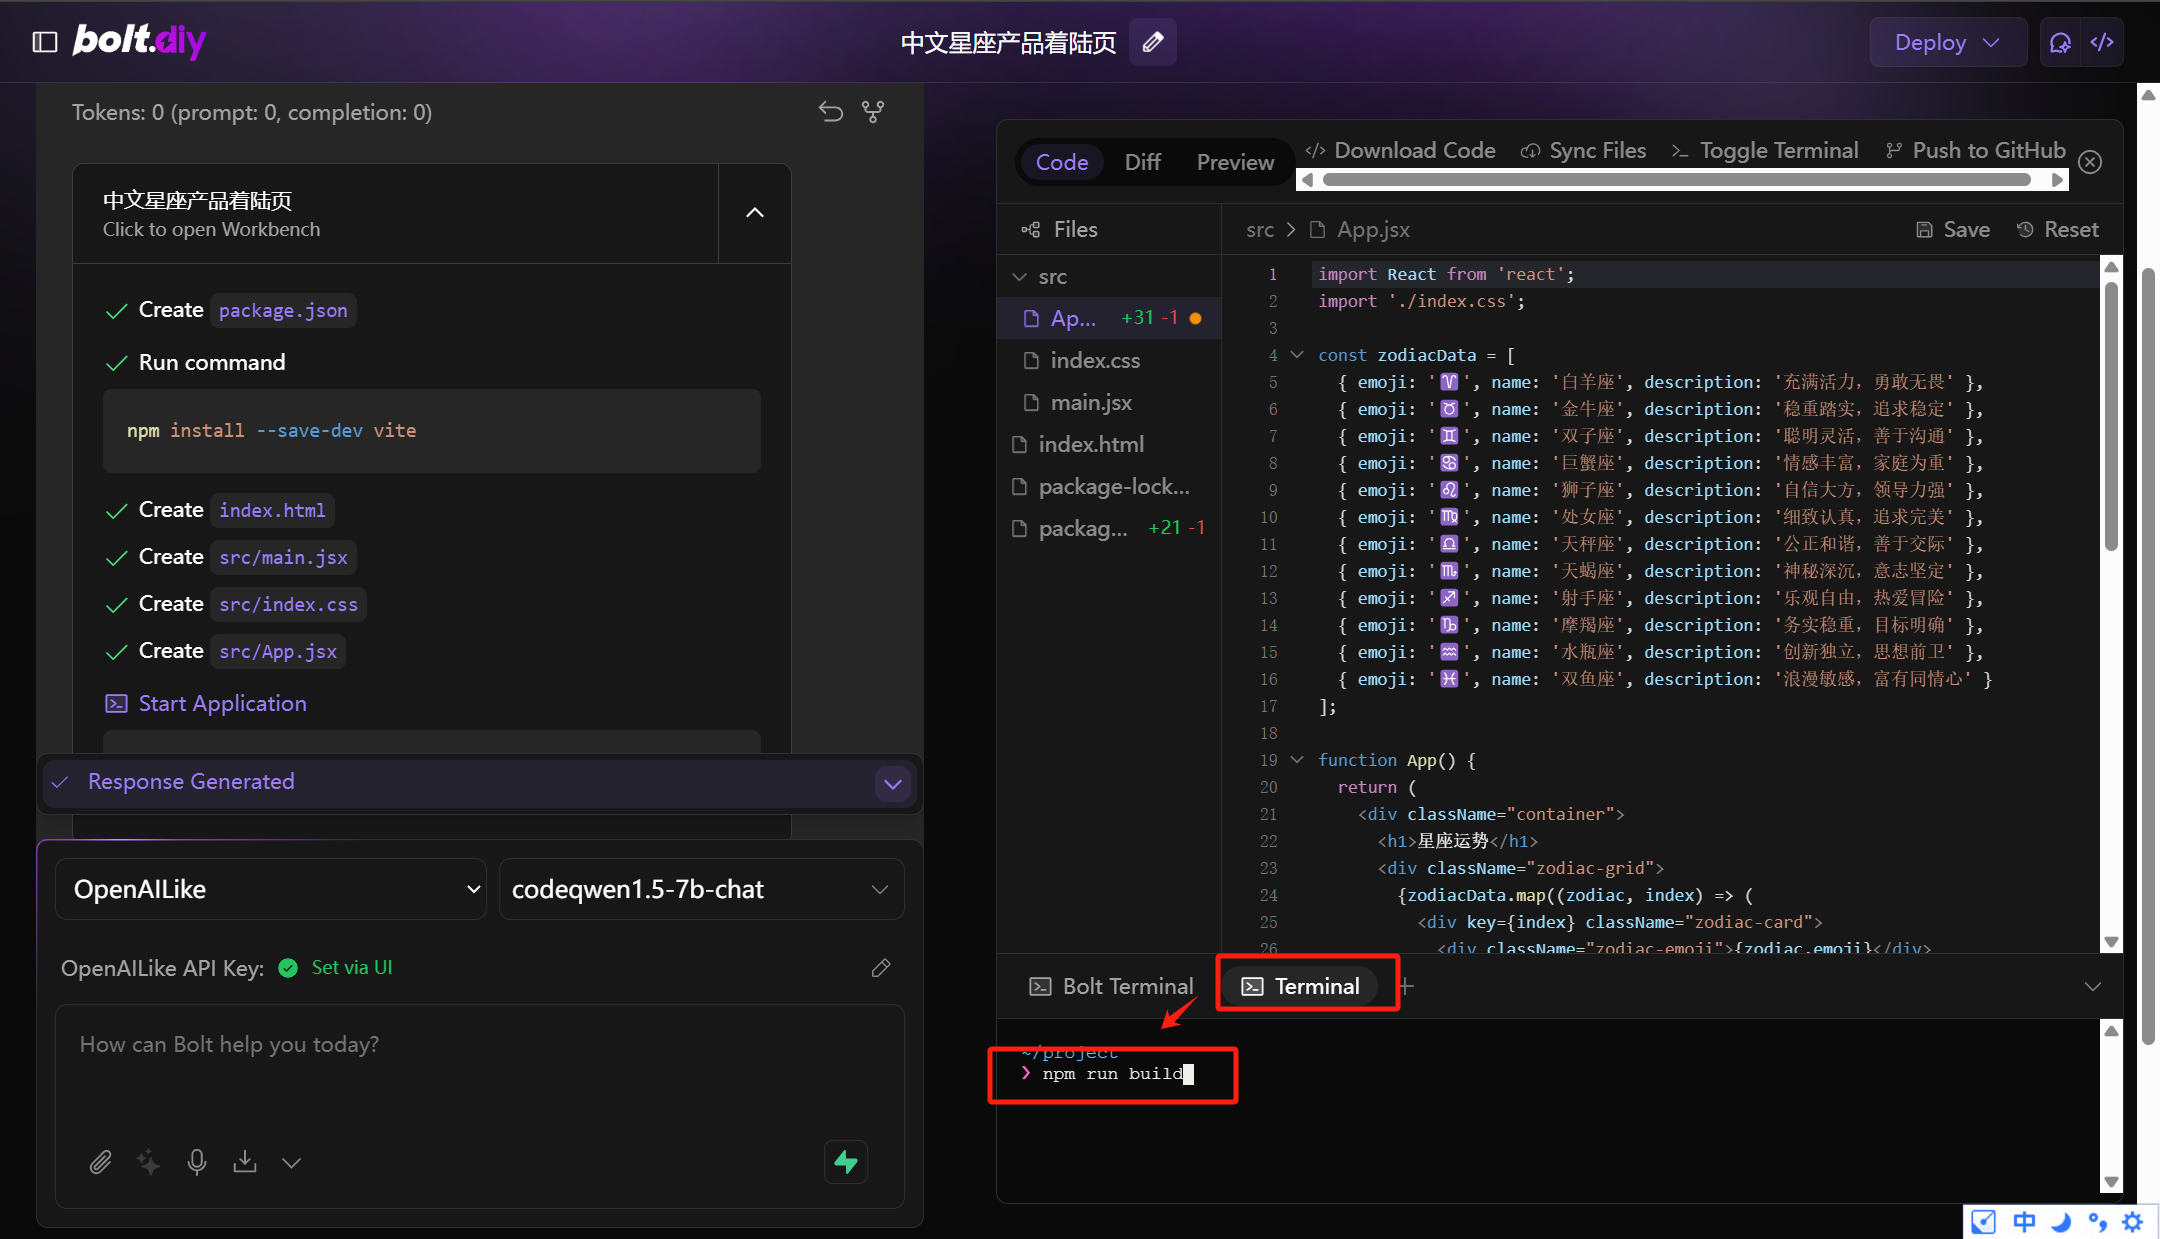2160x1239 pixels.
Task: Toggle code view with the </> header icon
Action: (2102, 42)
